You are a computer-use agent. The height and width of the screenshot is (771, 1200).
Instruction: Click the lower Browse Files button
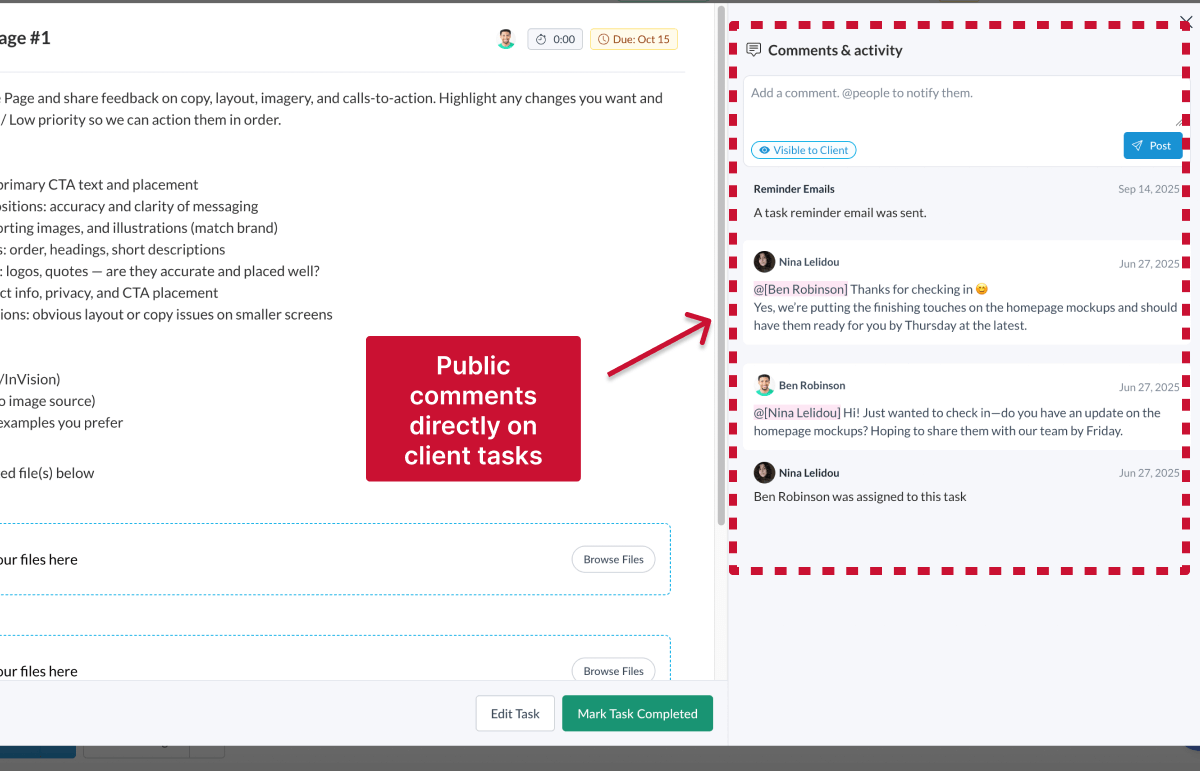[x=613, y=671]
